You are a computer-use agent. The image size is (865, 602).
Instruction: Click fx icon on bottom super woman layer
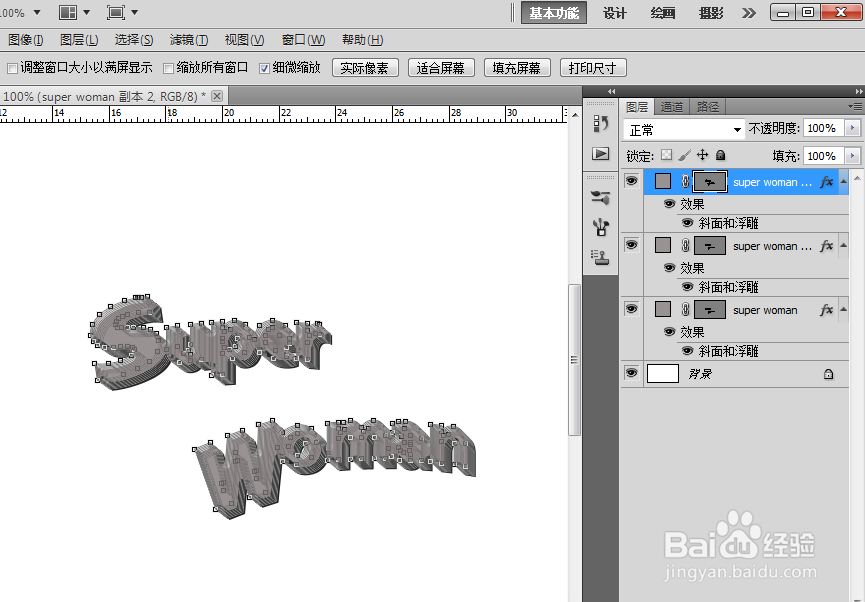pyautogui.click(x=826, y=310)
